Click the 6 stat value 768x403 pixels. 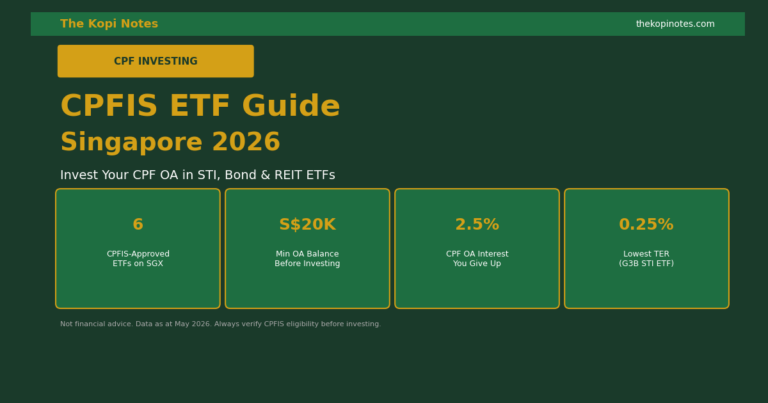[138, 224]
